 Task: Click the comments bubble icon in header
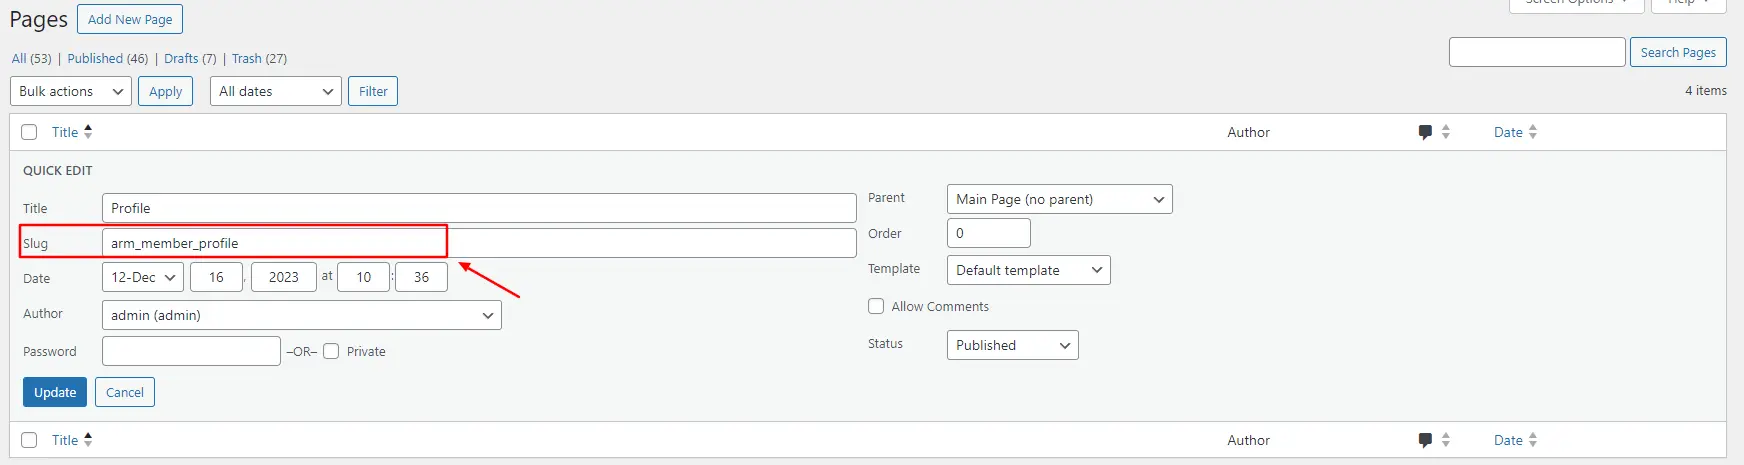(1425, 132)
